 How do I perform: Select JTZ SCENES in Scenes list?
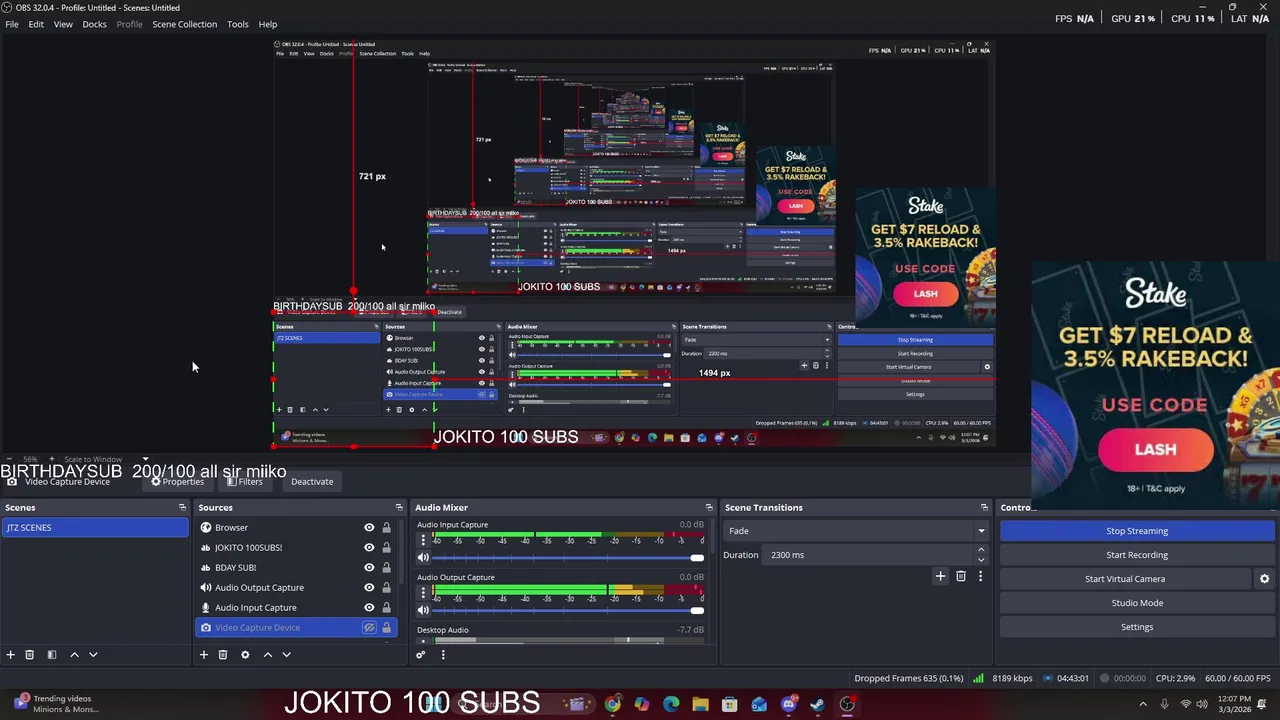(x=94, y=528)
